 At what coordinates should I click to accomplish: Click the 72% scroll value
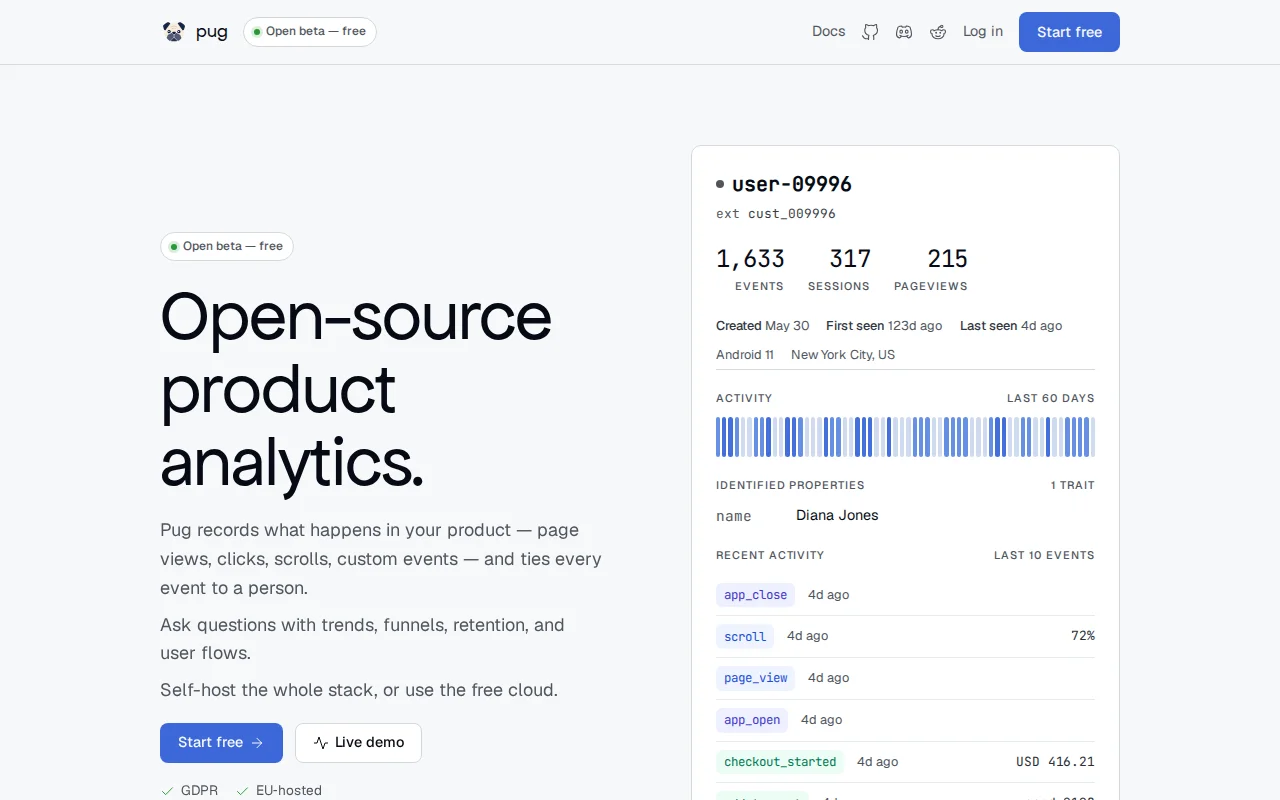(1083, 636)
